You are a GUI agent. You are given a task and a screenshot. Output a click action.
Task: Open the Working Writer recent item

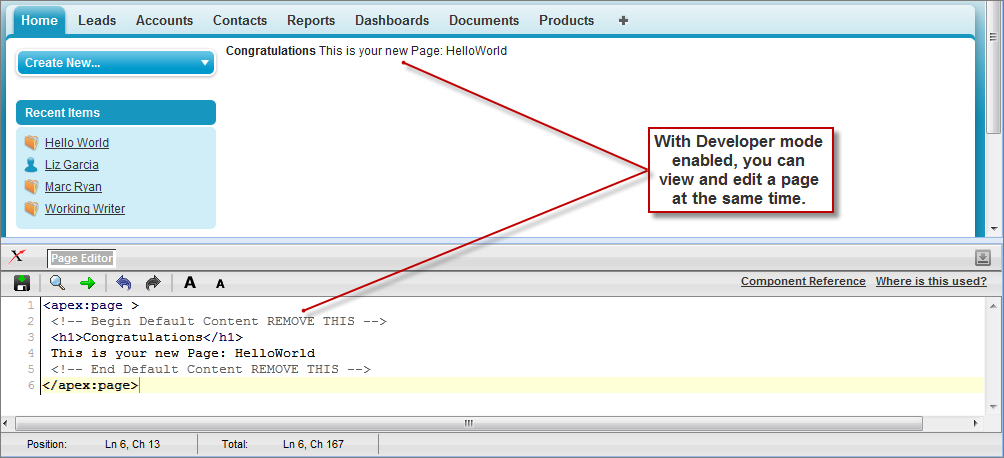84,209
